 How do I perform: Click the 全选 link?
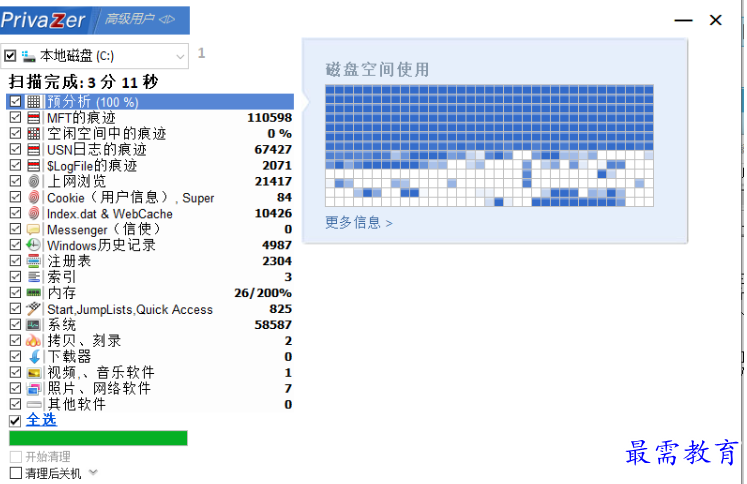point(41,420)
